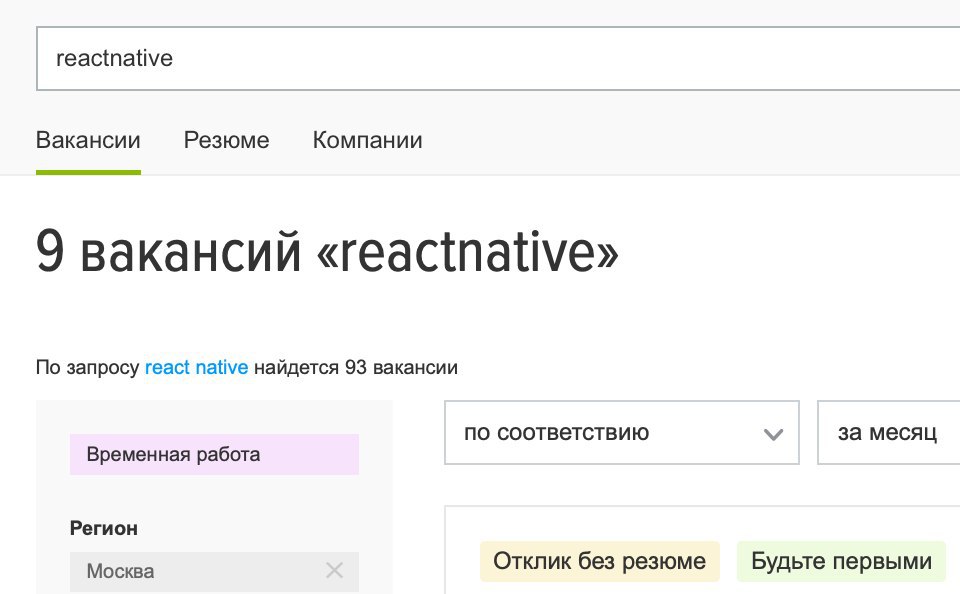The width and height of the screenshot is (960, 594).
Task: Go to the Компании tab
Action: click(x=367, y=140)
